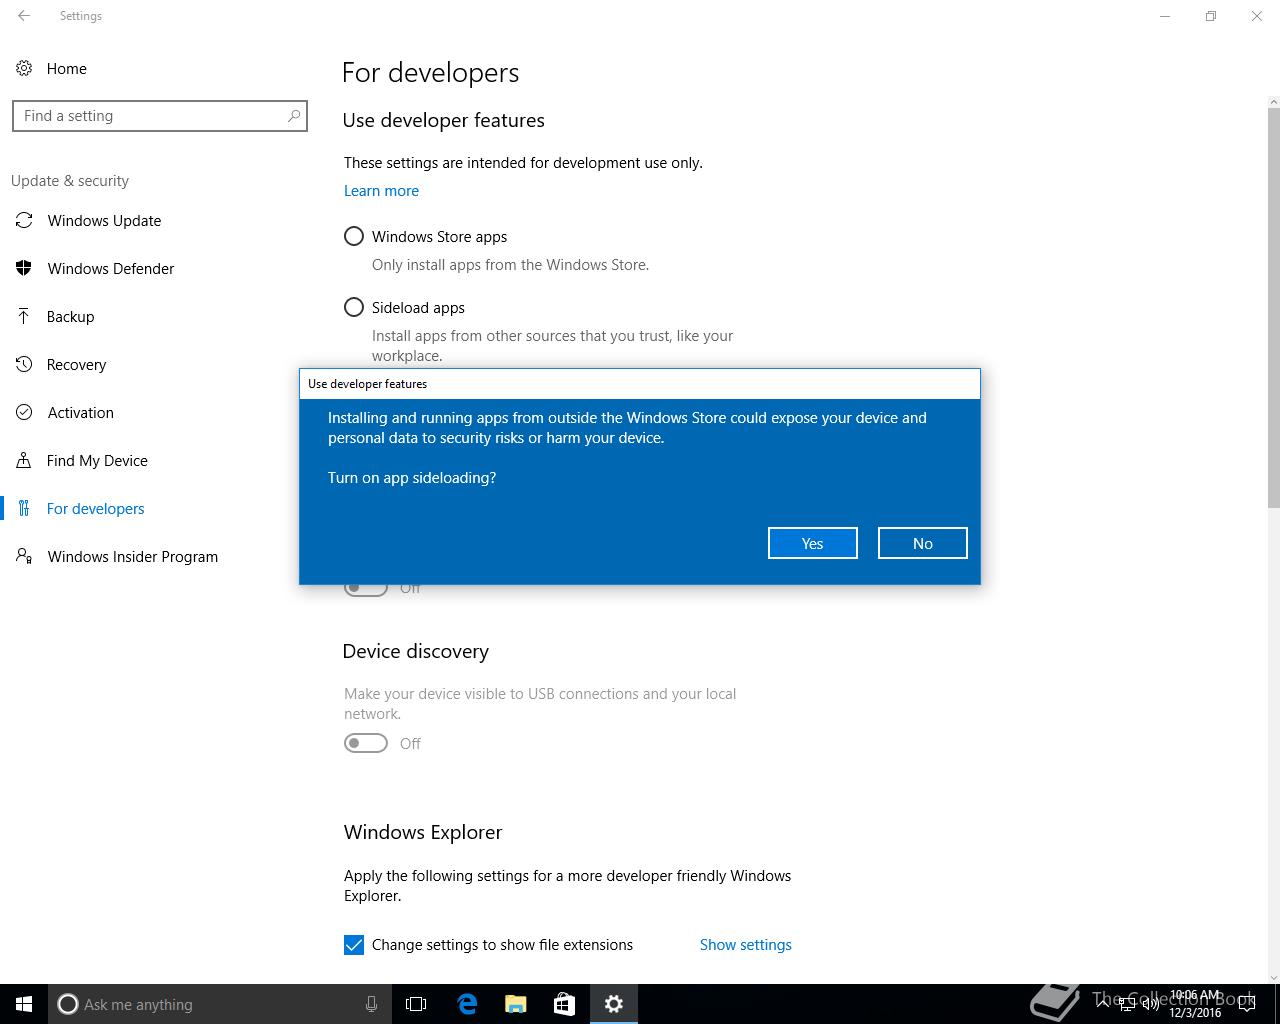The height and width of the screenshot is (1024, 1280).
Task: Click the Find My Device person-location icon
Action: (24, 461)
